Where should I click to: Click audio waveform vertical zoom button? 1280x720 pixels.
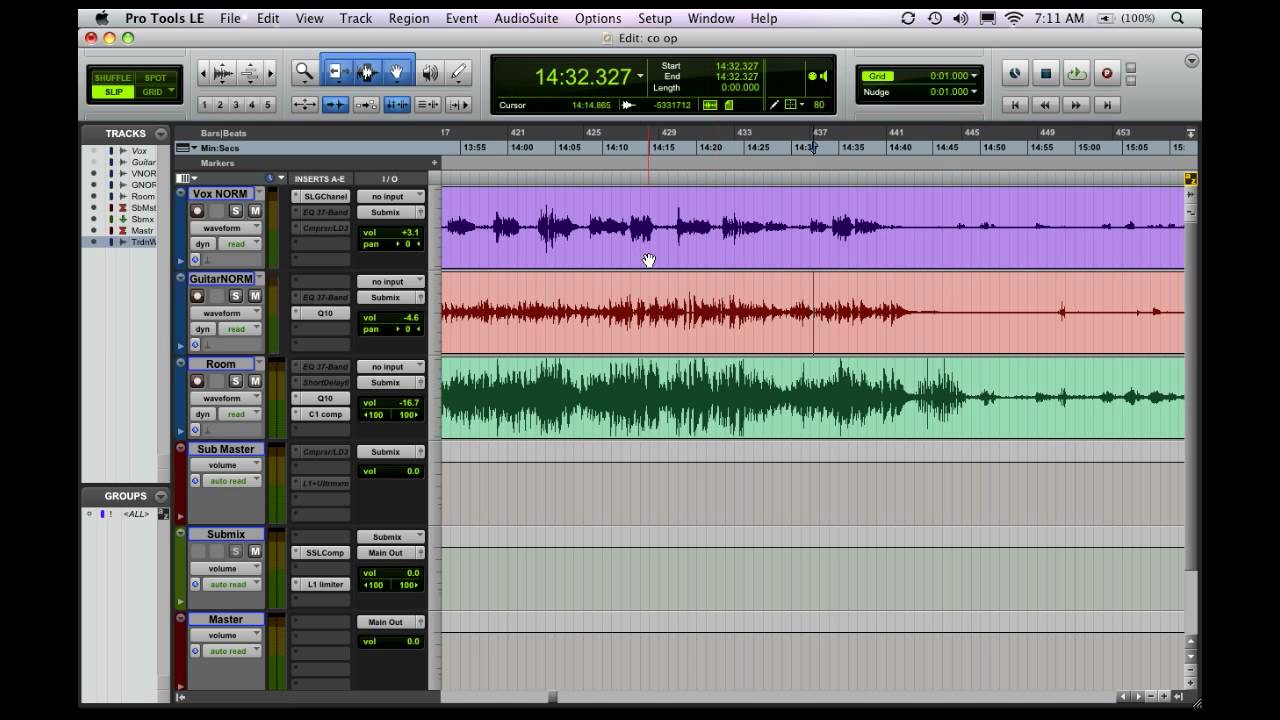coord(223,73)
